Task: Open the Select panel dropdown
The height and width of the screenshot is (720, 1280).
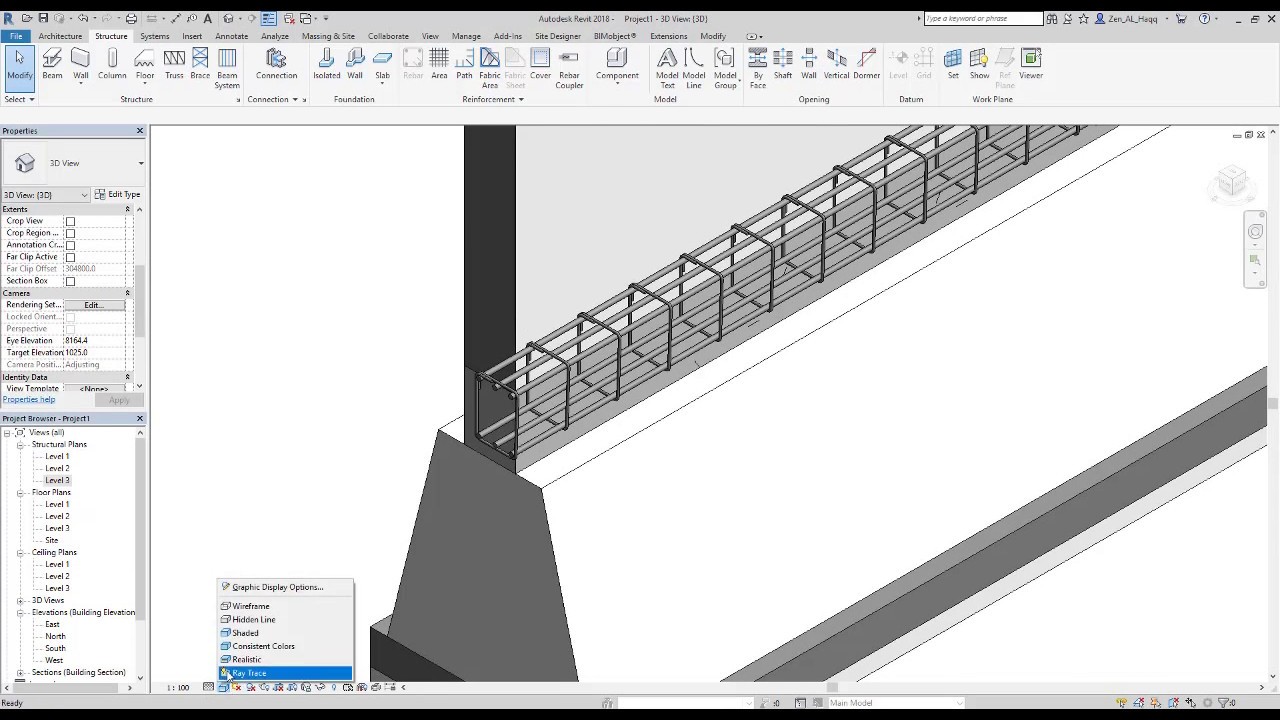Action: [19, 99]
